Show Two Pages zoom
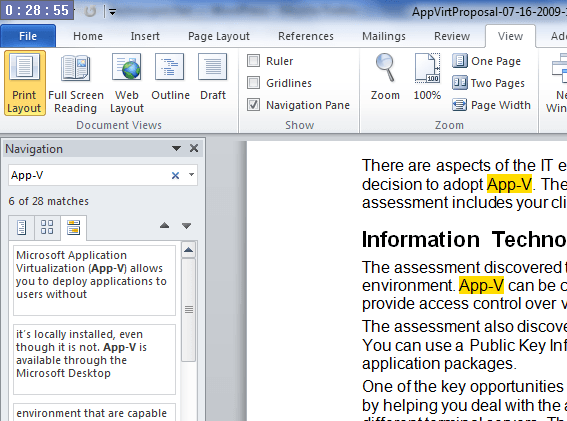 pos(488,83)
